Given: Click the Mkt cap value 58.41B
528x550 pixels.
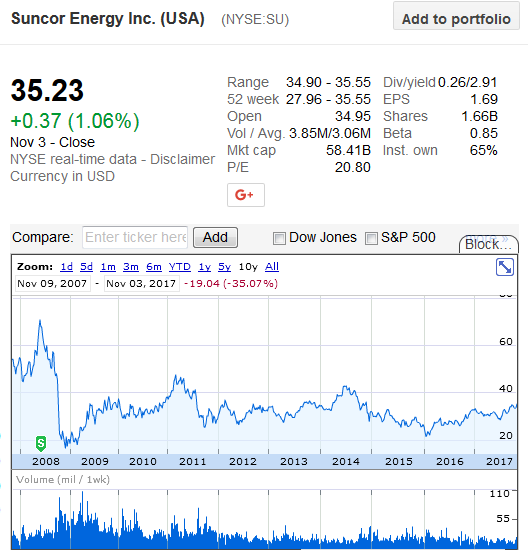Looking at the screenshot, I should point(348,150).
